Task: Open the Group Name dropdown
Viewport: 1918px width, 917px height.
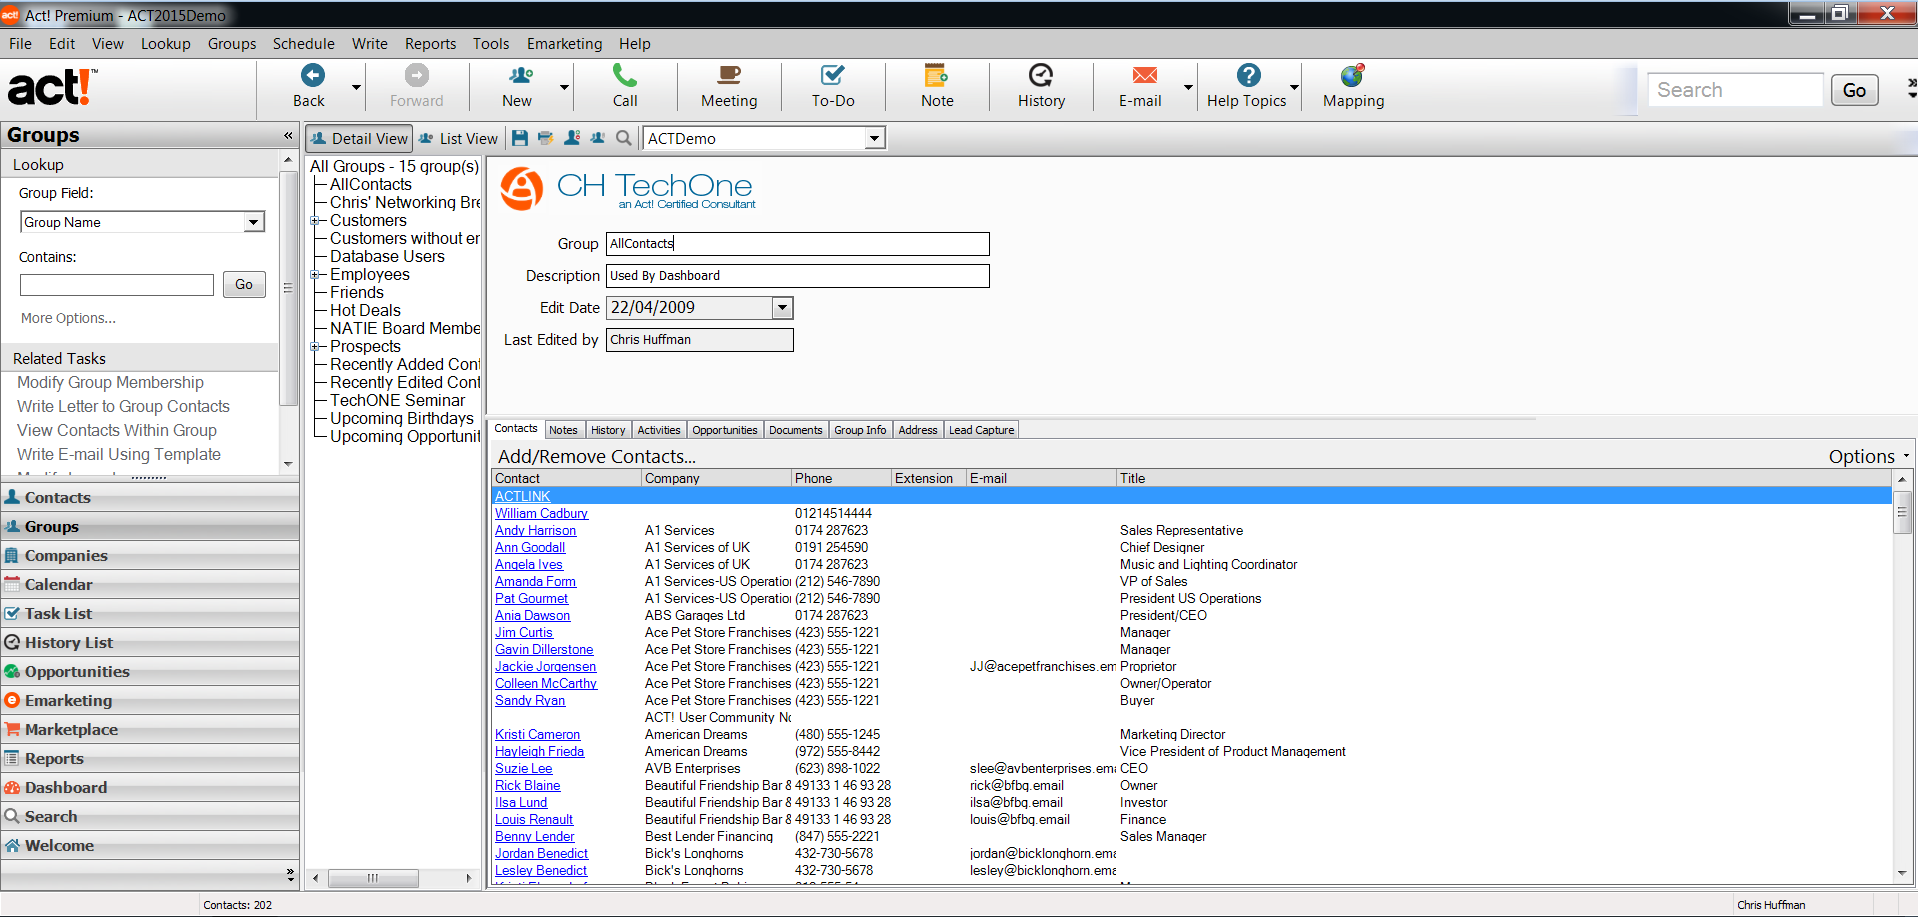Action: [x=254, y=222]
